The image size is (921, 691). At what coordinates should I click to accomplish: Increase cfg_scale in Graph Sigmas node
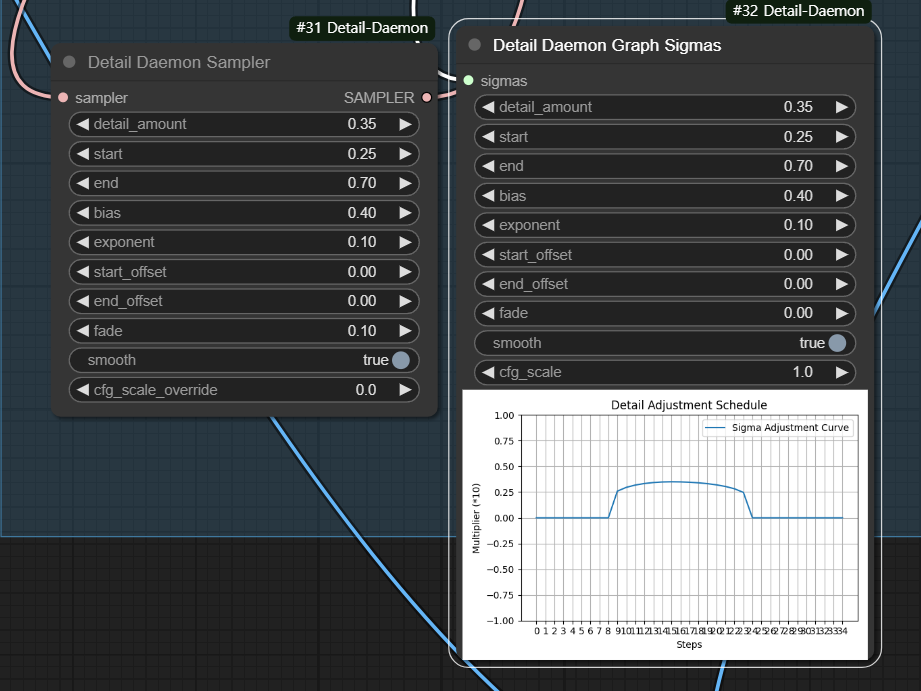pyautogui.click(x=842, y=372)
